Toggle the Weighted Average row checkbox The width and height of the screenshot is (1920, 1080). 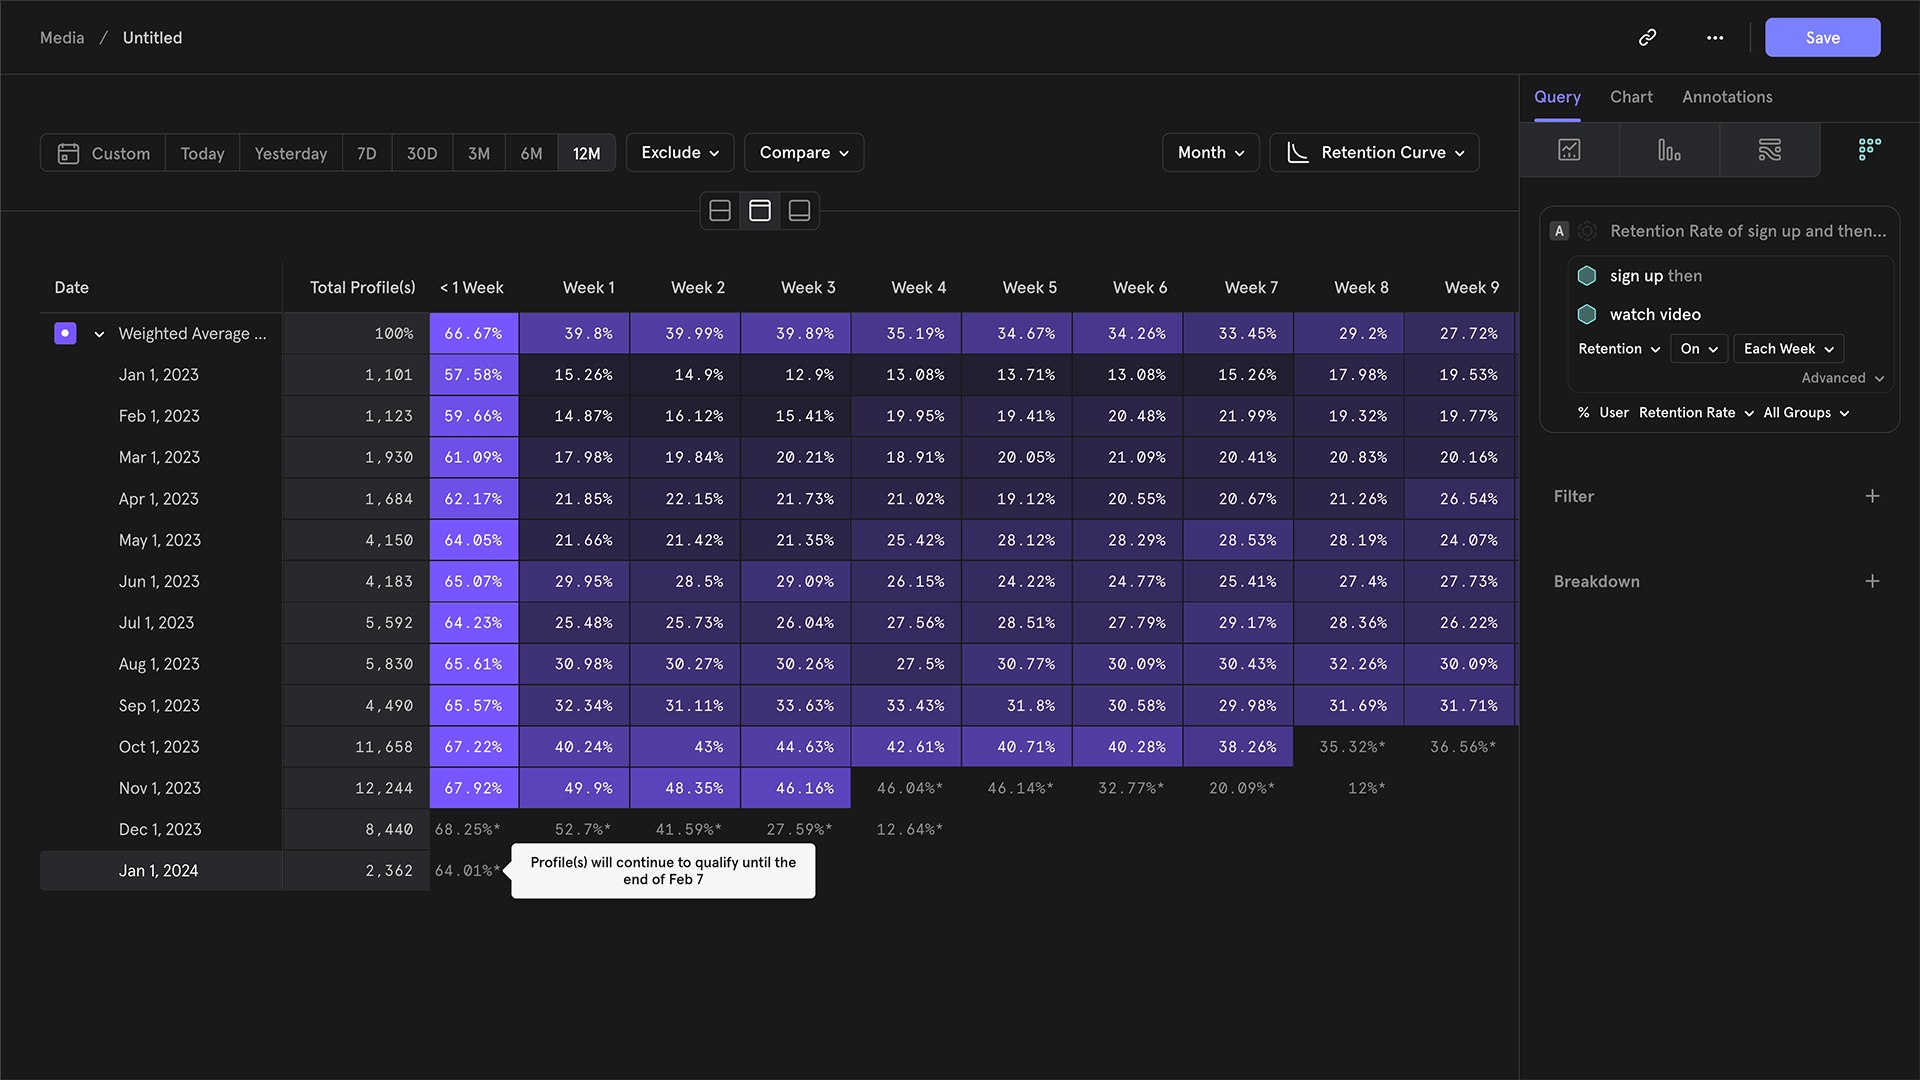pyautogui.click(x=65, y=333)
